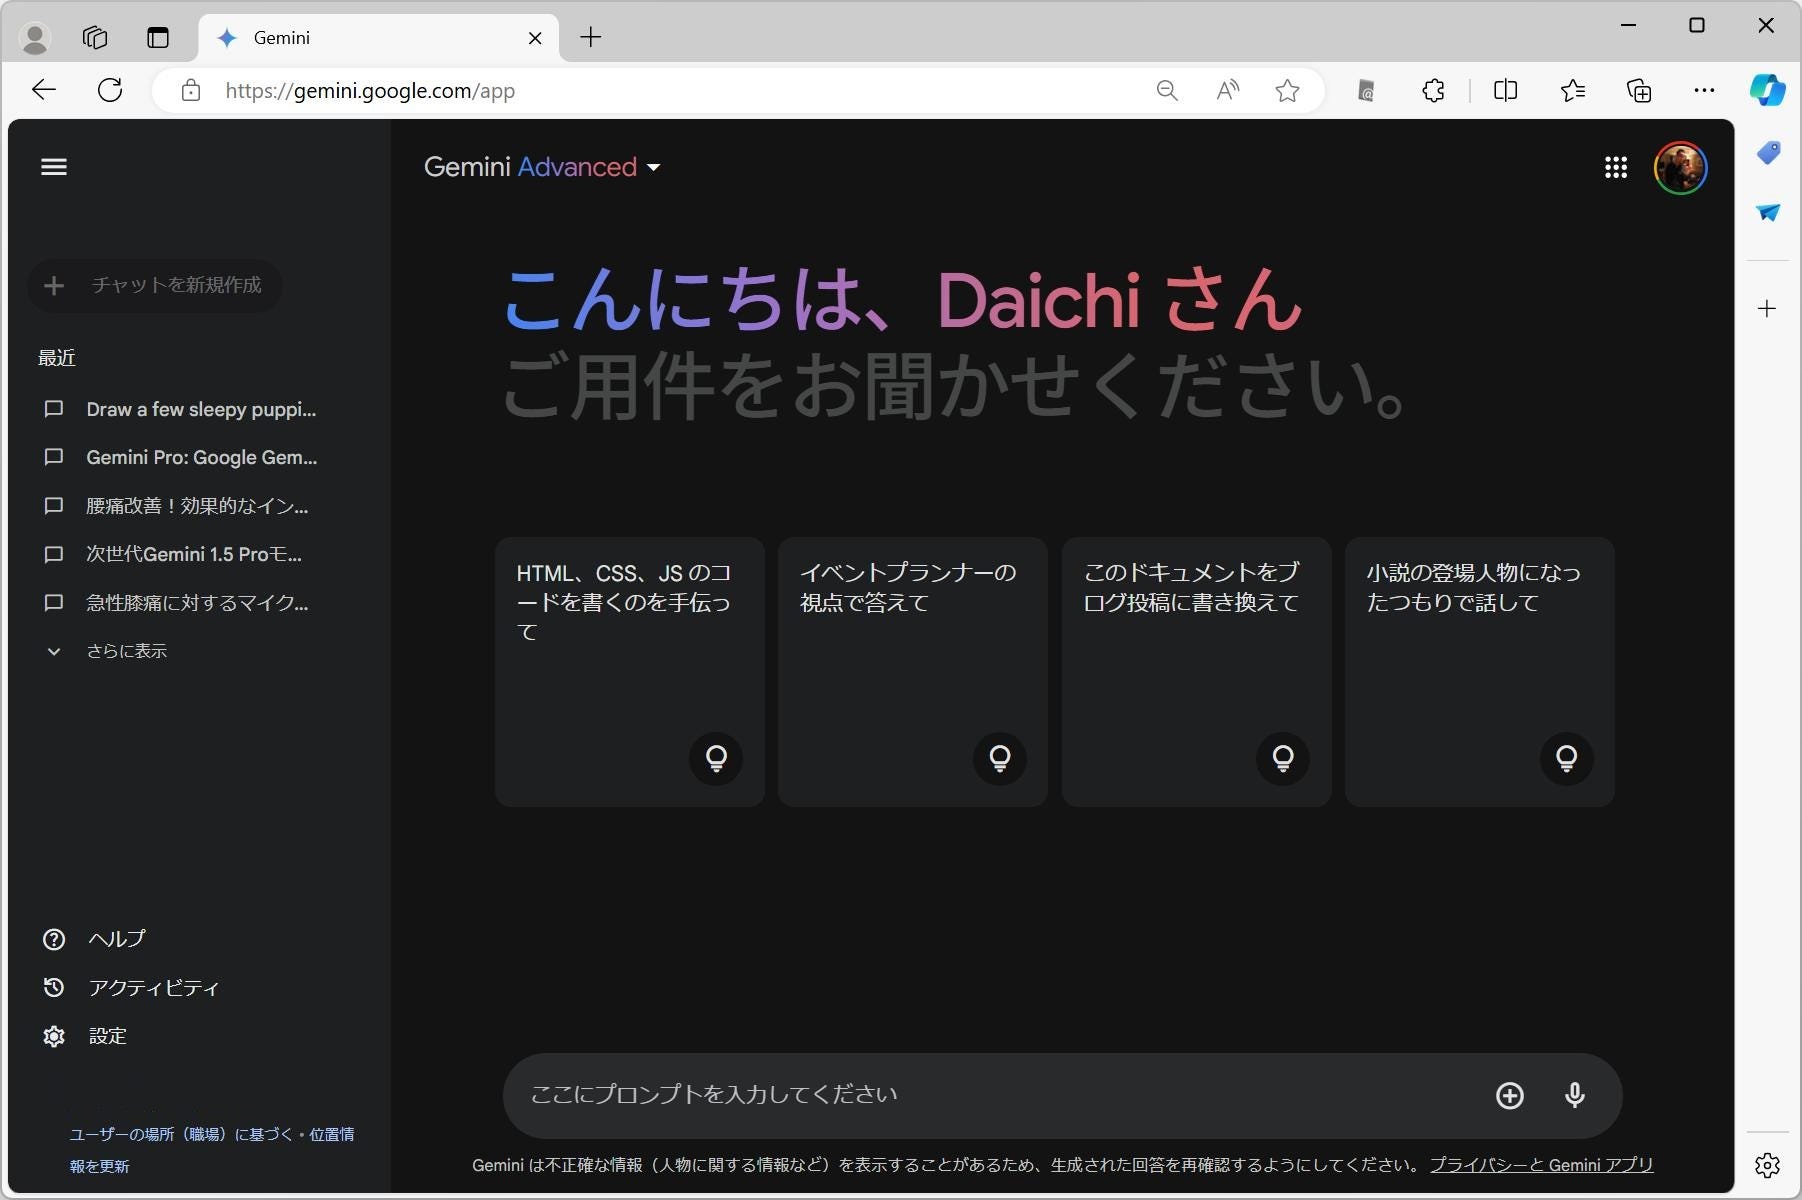Open the tab actions menu icon
This screenshot has height=1200, width=1802.
pyautogui.click(x=158, y=38)
